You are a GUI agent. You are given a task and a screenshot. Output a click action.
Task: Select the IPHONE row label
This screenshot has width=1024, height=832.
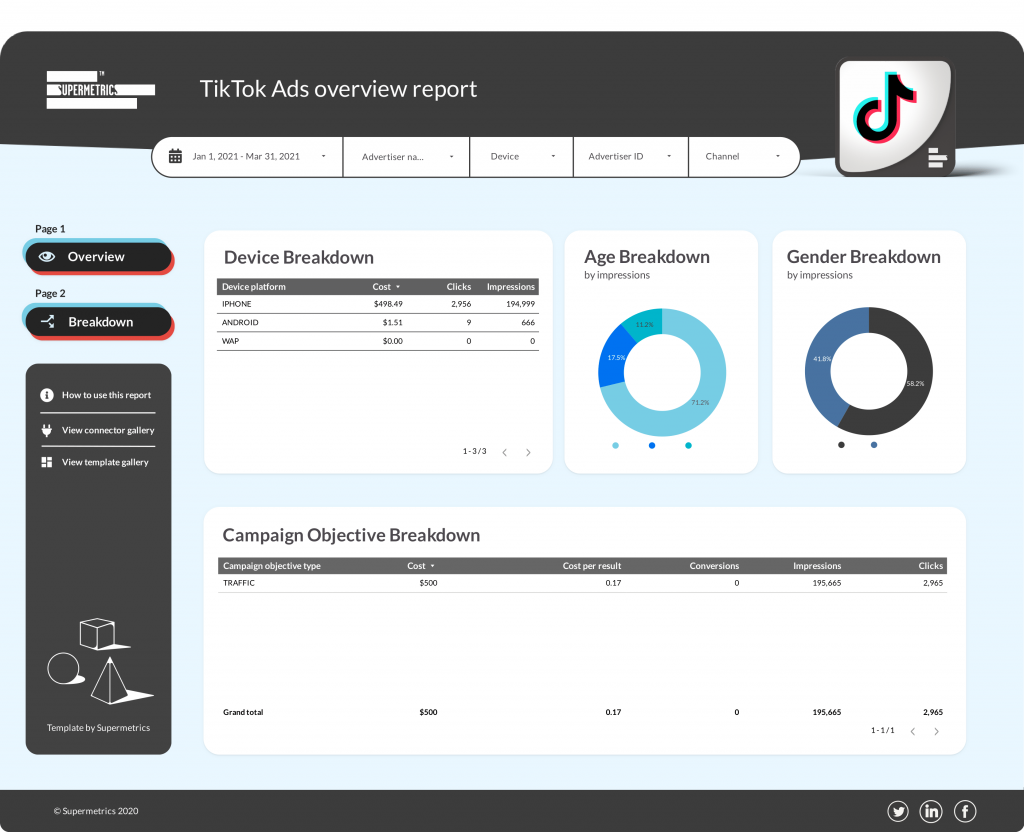tap(236, 304)
